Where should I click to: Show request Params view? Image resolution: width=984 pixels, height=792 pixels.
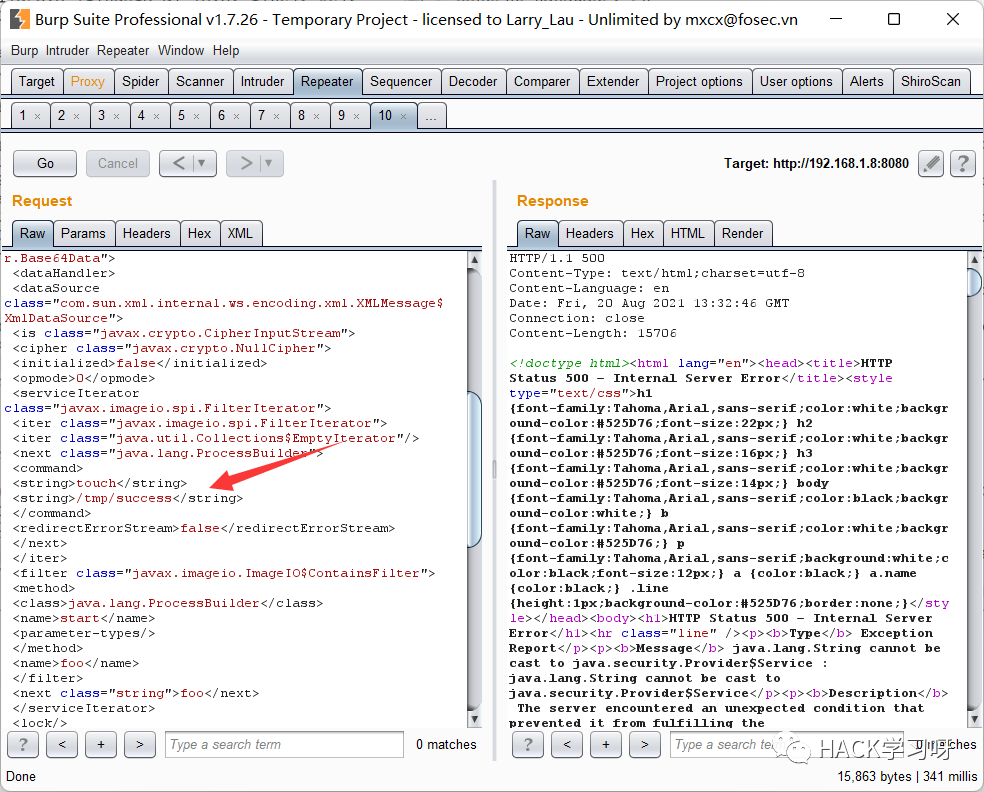click(x=83, y=233)
